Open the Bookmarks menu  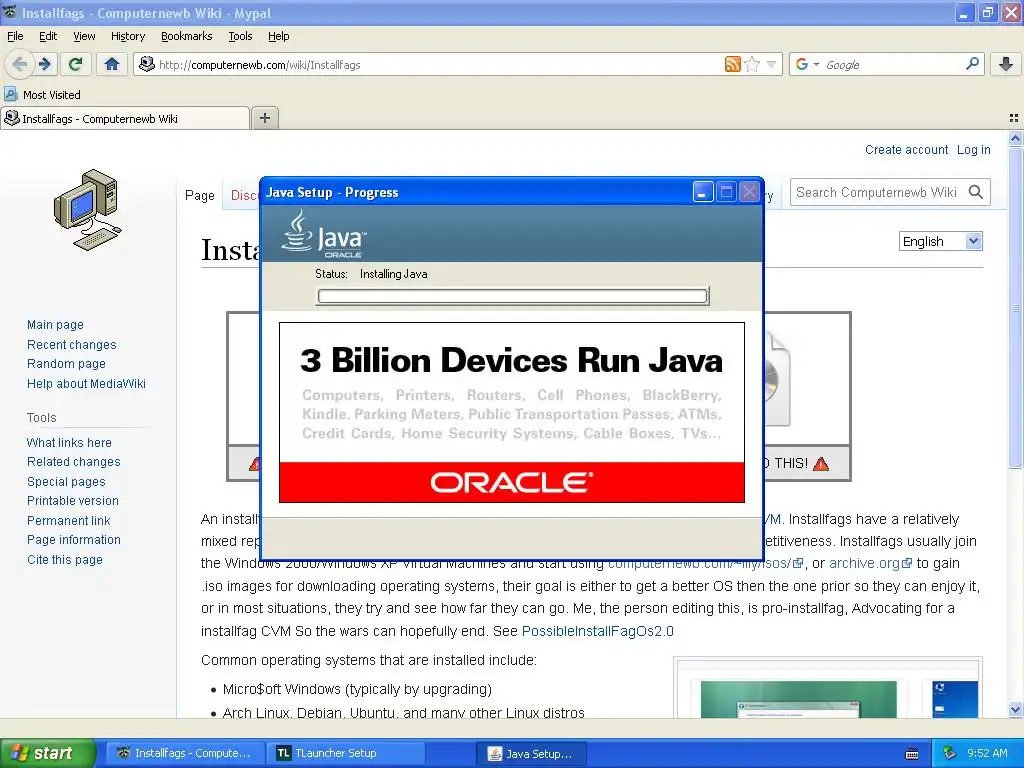pos(186,36)
